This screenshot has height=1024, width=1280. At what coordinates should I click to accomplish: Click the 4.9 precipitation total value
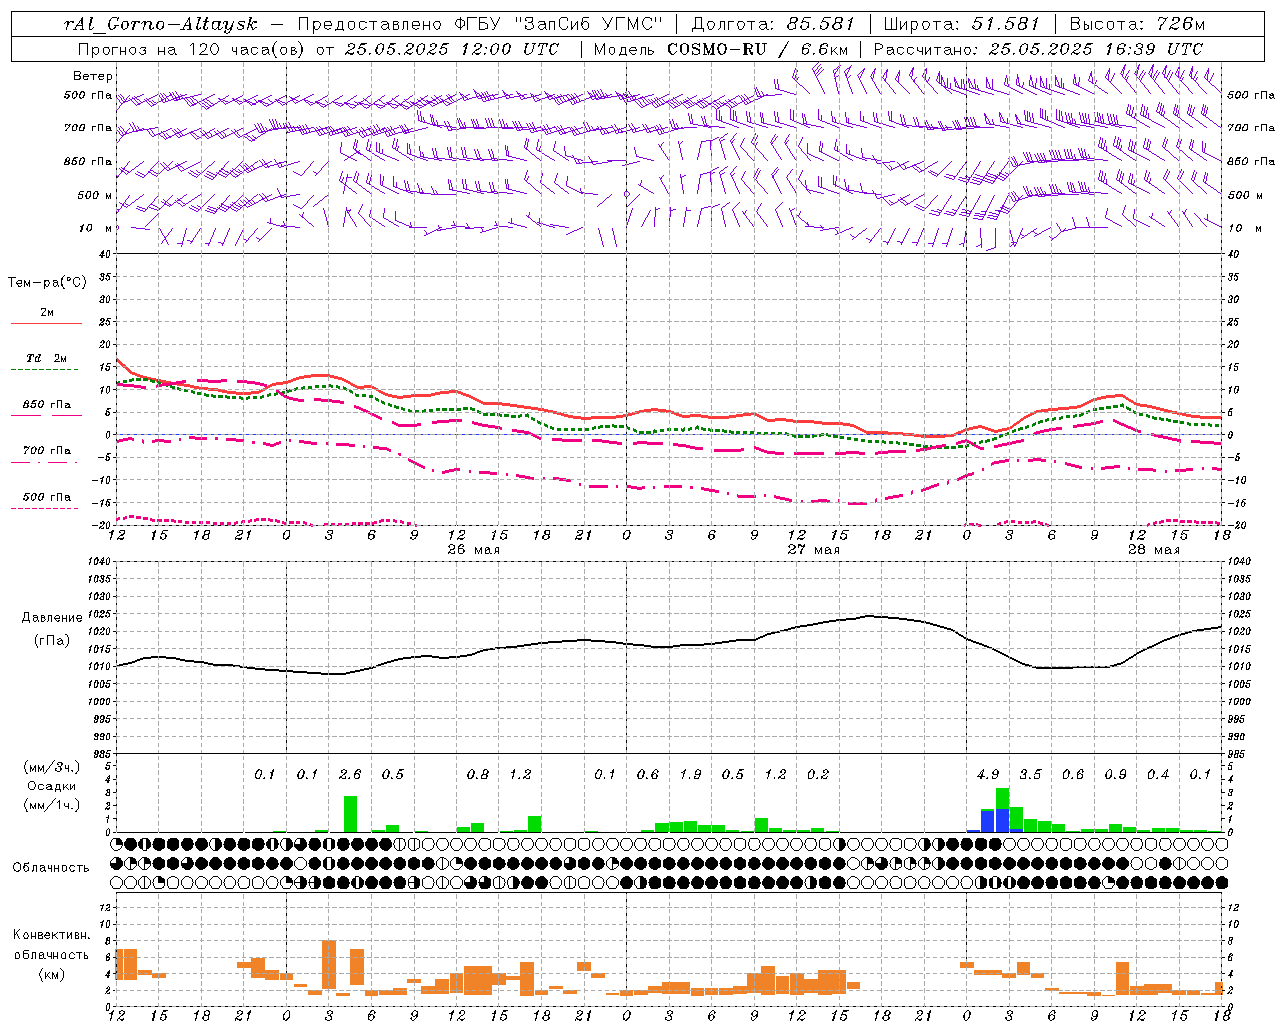tap(988, 774)
